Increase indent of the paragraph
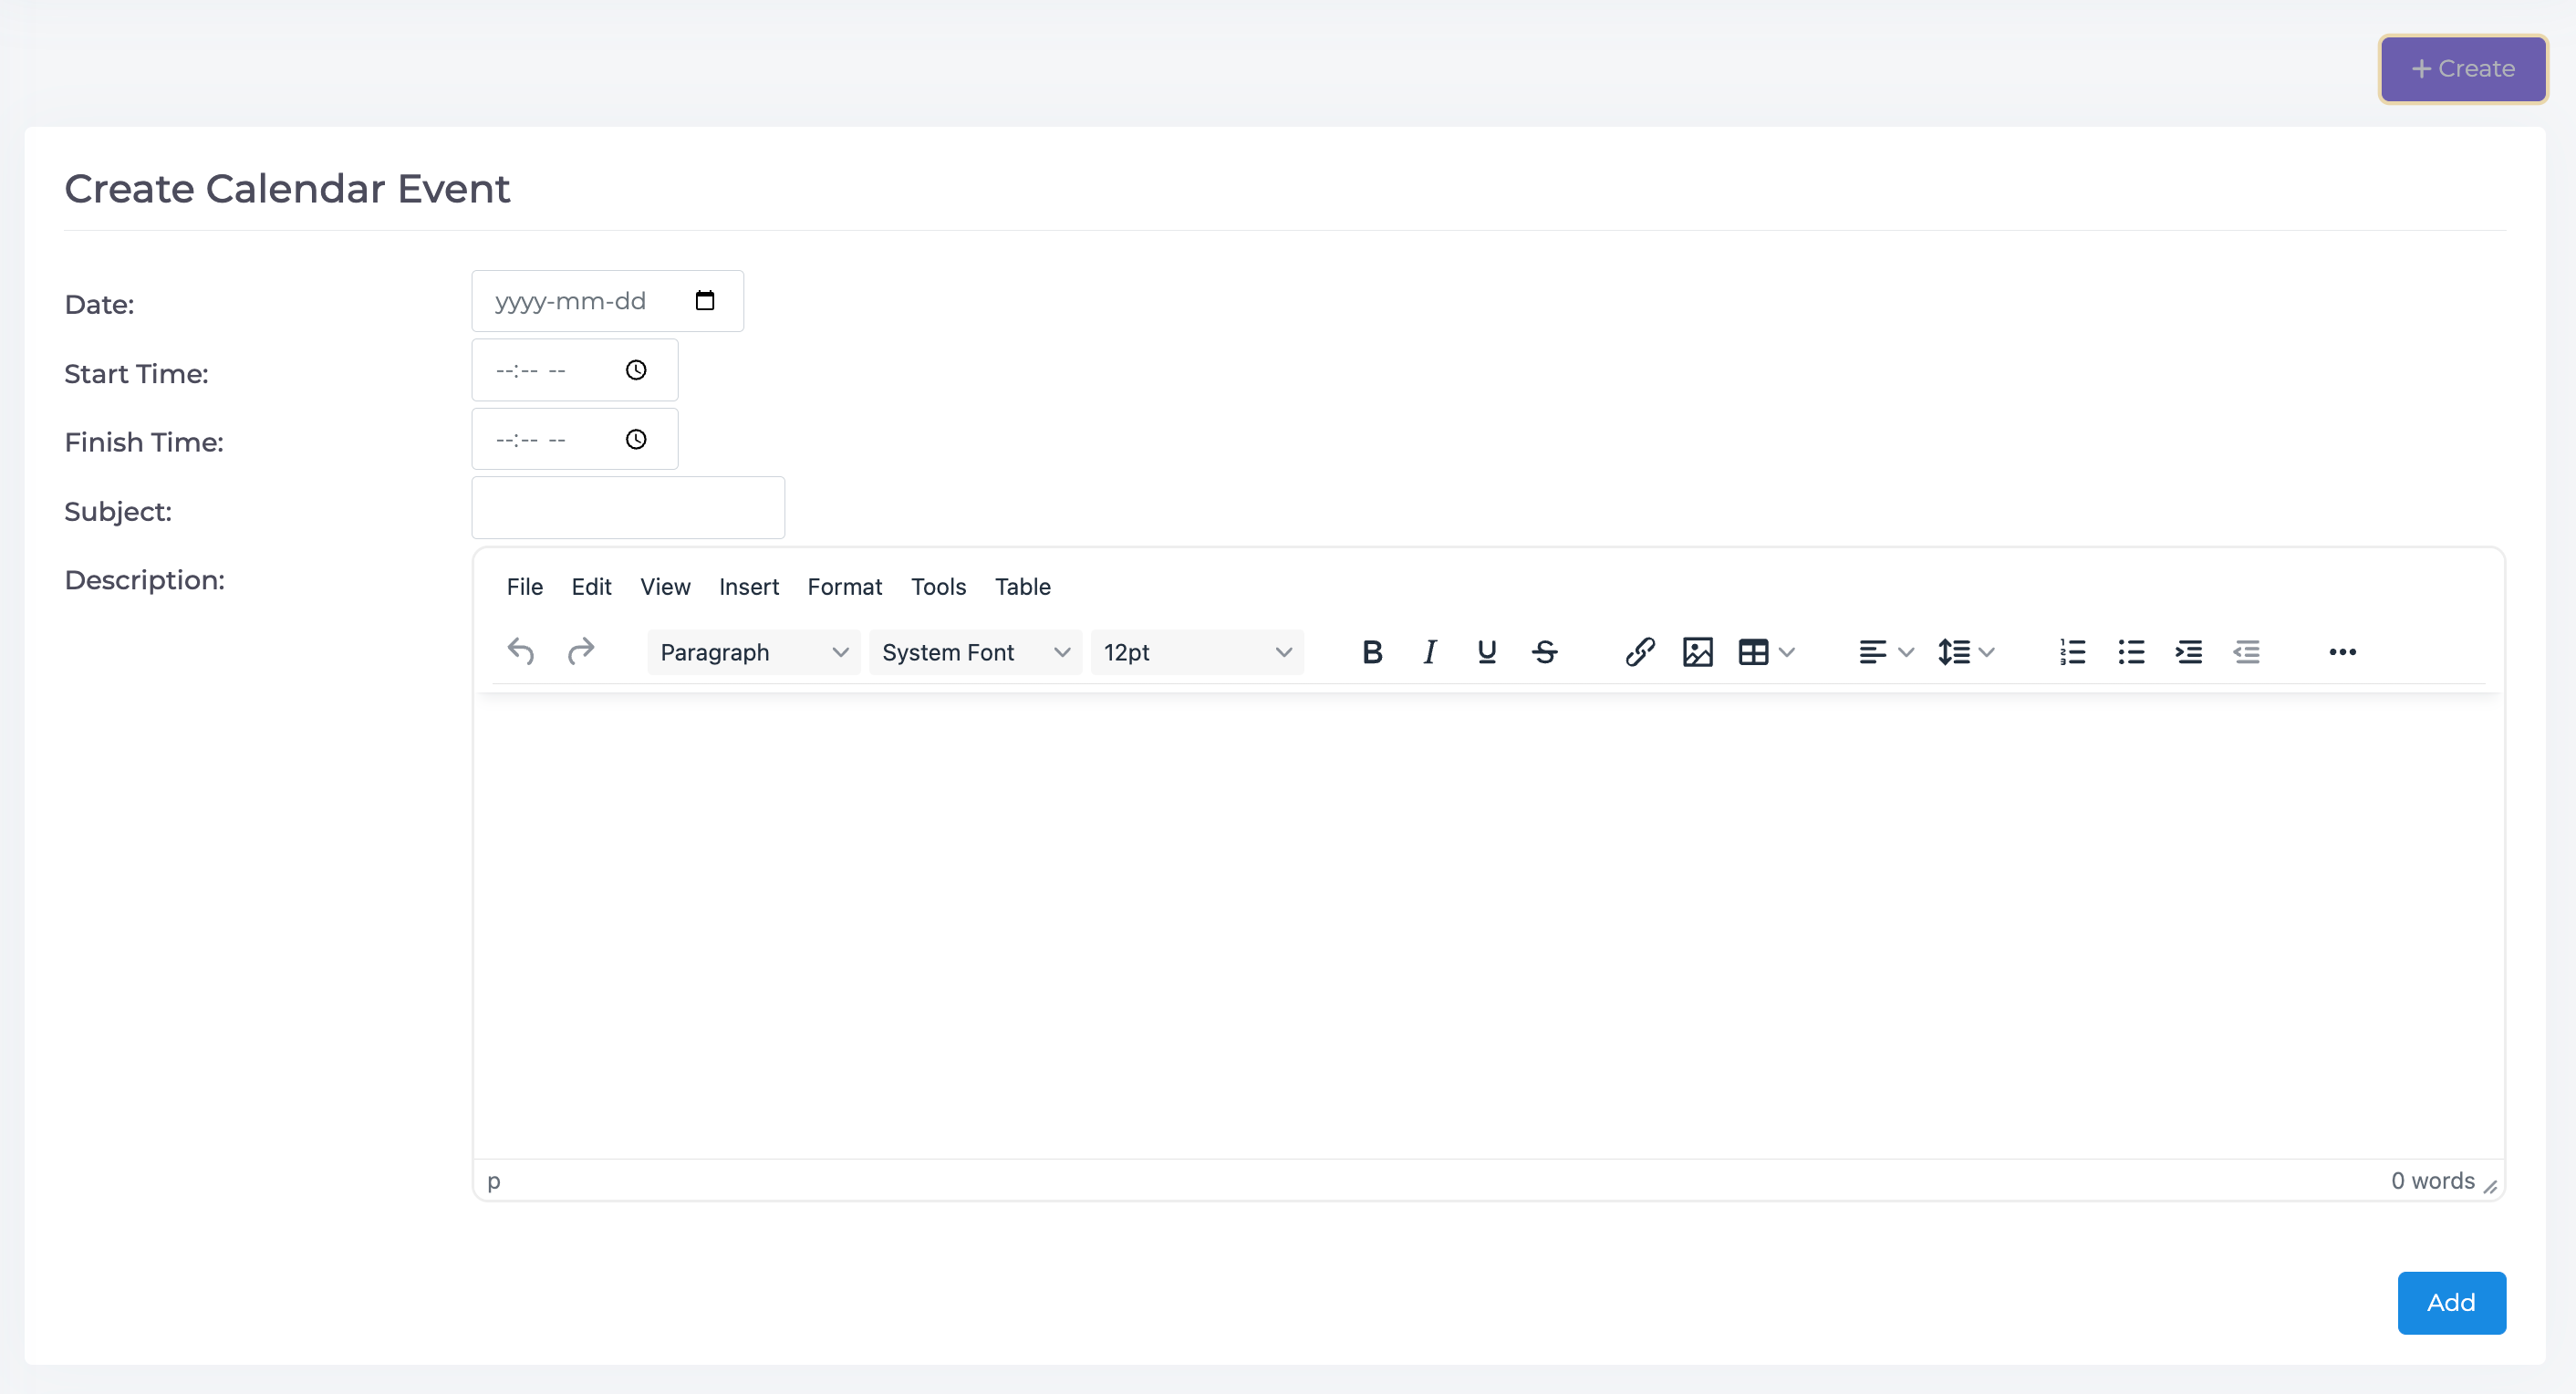The image size is (2576, 1394). [x=2188, y=652]
